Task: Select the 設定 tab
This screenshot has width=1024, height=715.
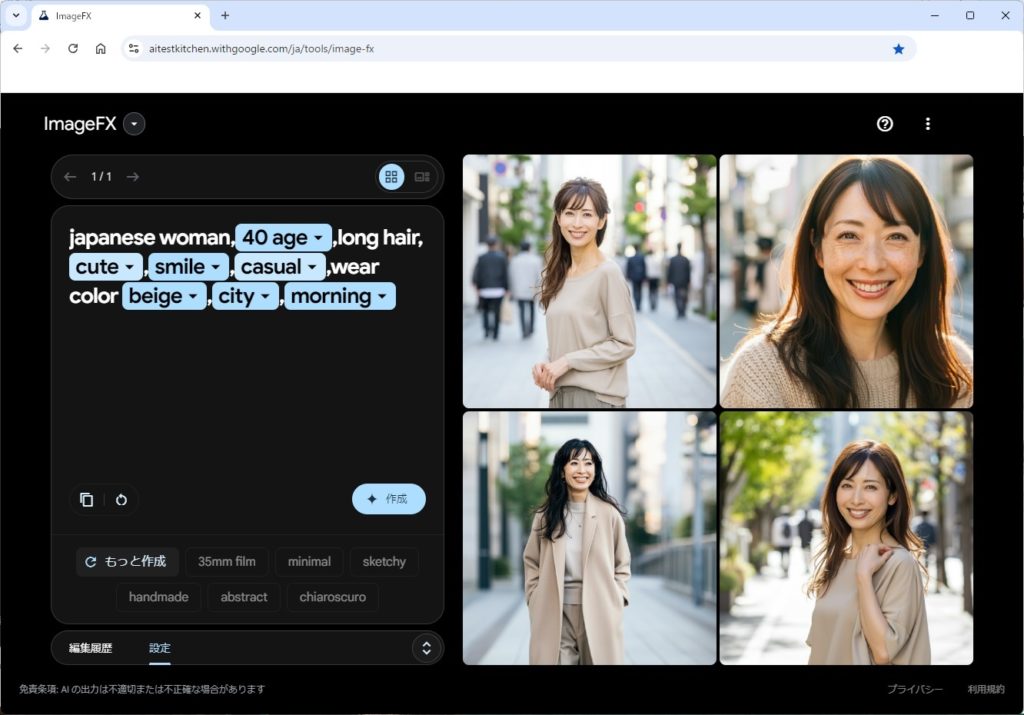Action: coord(160,648)
